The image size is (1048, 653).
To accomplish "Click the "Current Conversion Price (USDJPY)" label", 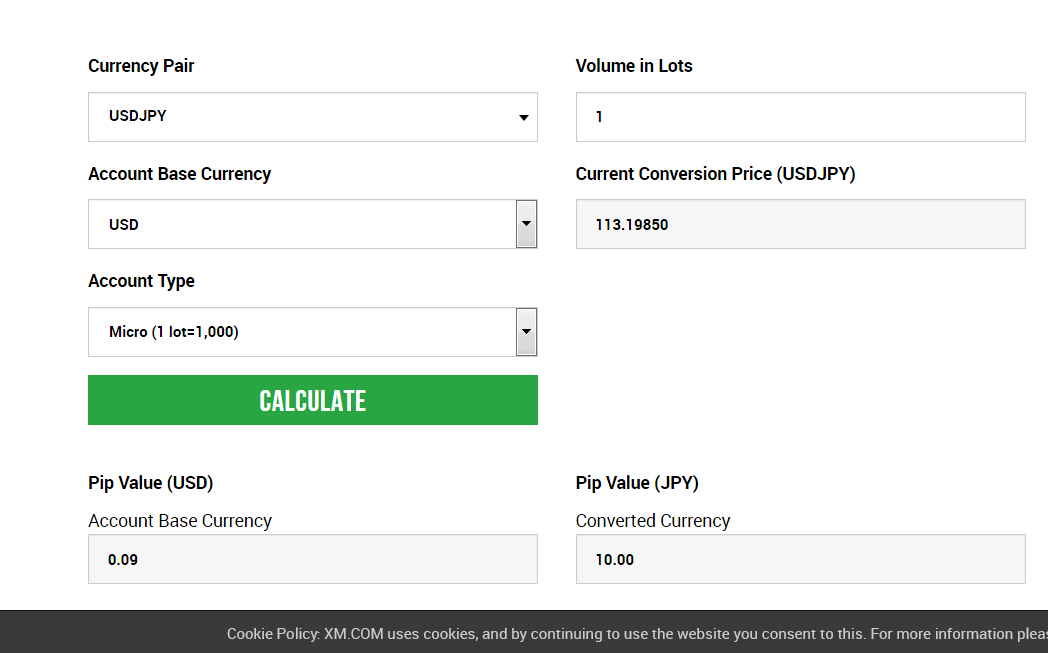I will 715,174.
